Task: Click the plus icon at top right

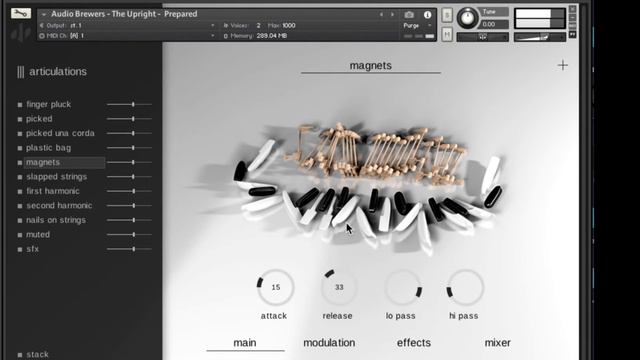Action: [562, 65]
